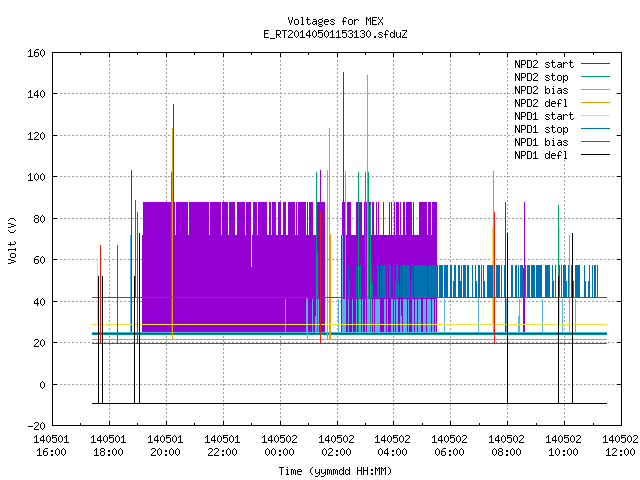Click the 'NPD2 defl' legend label
The width and height of the screenshot is (640, 480).
click(541, 103)
